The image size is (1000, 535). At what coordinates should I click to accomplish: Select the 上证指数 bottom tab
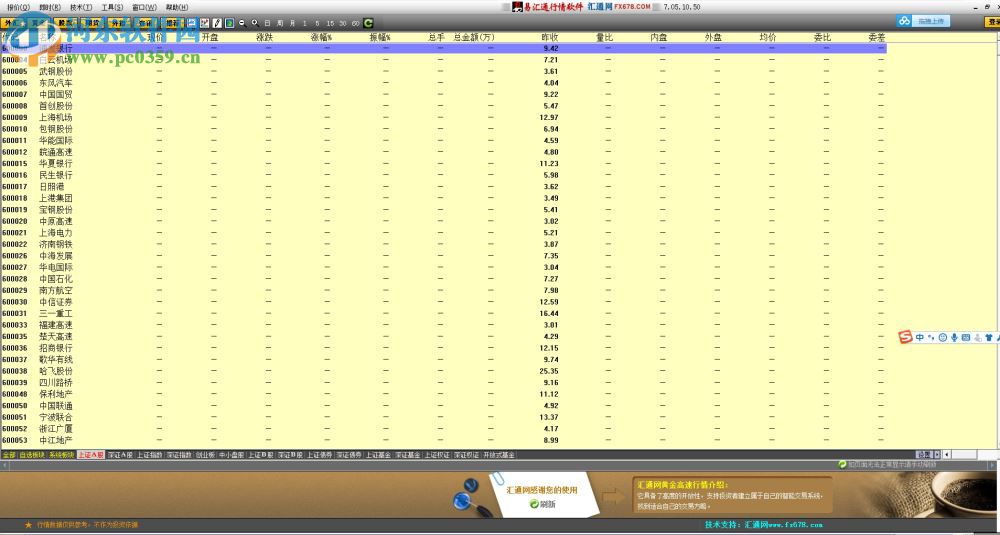click(150, 455)
